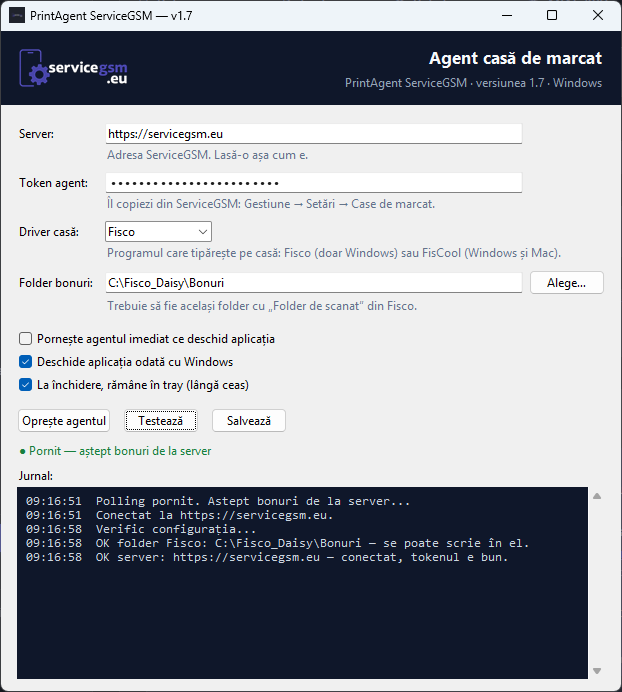Maximize the PrintAgent window
Image resolution: width=622 pixels, height=692 pixels.
pos(552,15)
